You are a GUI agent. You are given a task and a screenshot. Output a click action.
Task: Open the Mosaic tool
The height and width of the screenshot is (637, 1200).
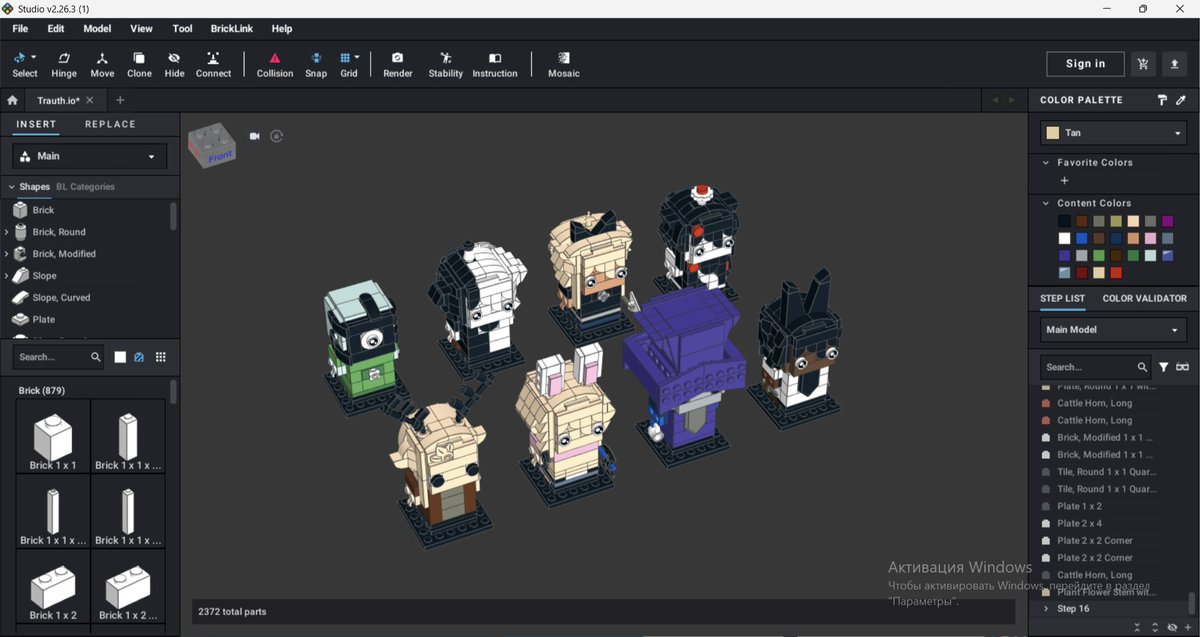tap(563, 65)
